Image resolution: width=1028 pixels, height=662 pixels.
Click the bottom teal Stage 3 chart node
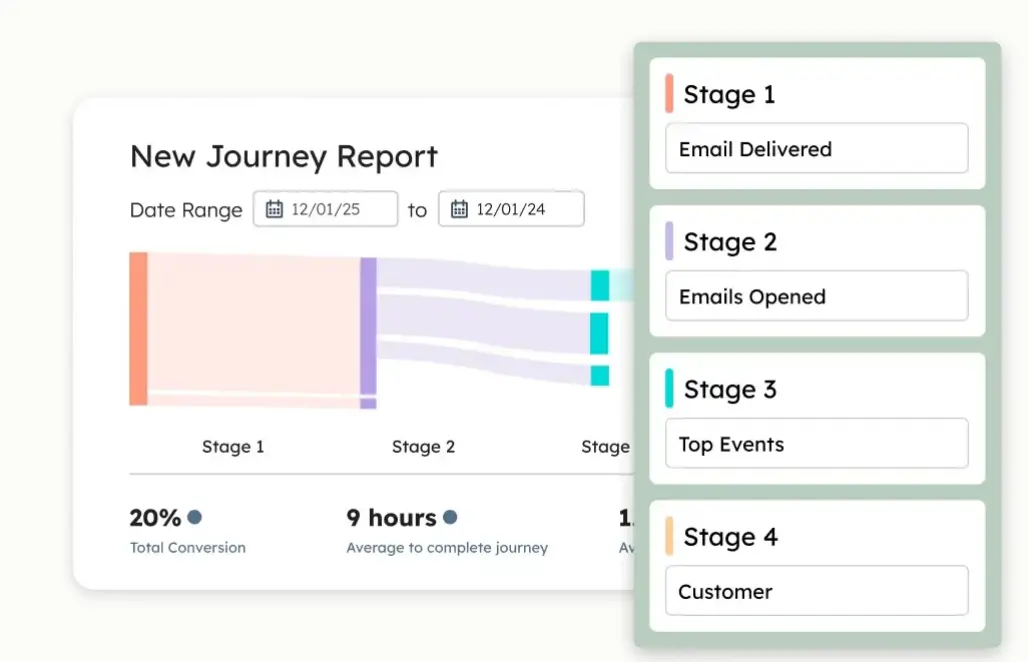tap(600, 376)
